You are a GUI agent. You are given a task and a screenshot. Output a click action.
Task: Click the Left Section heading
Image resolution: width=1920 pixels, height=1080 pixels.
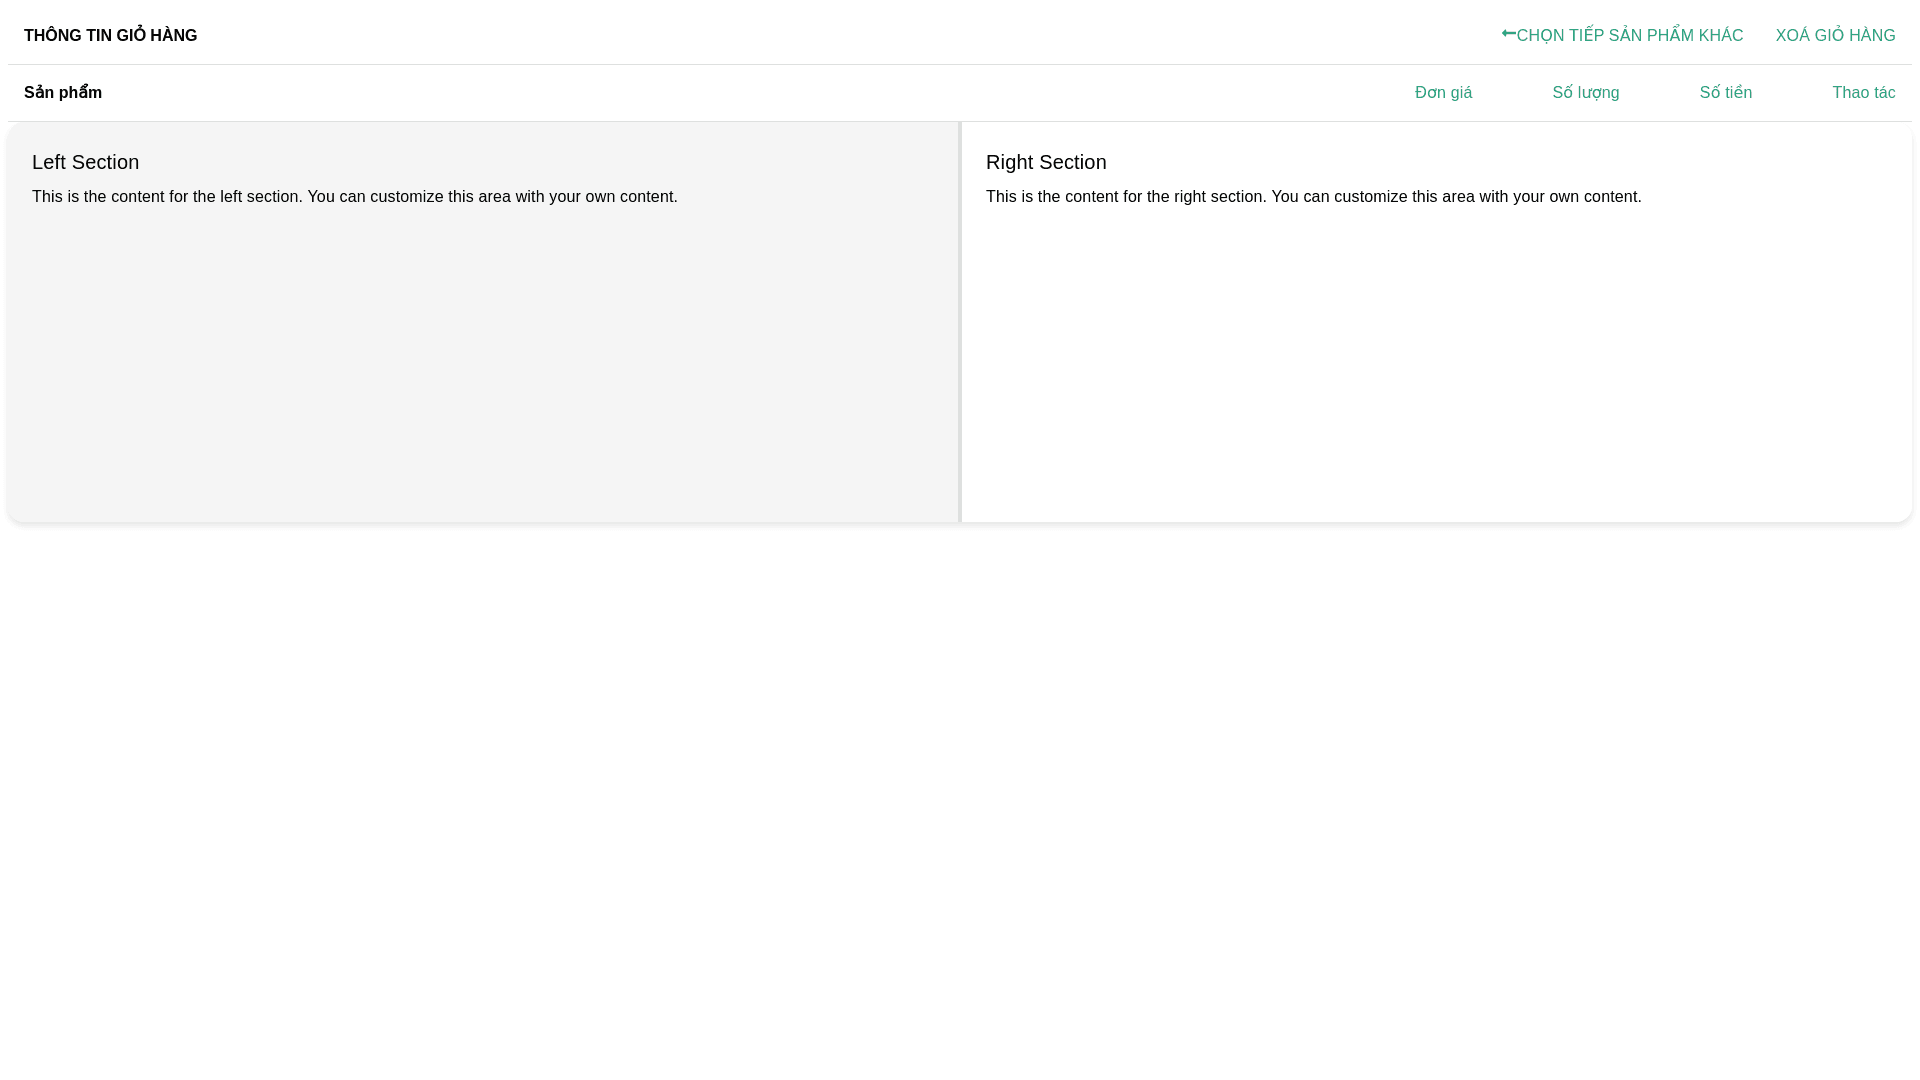point(85,162)
